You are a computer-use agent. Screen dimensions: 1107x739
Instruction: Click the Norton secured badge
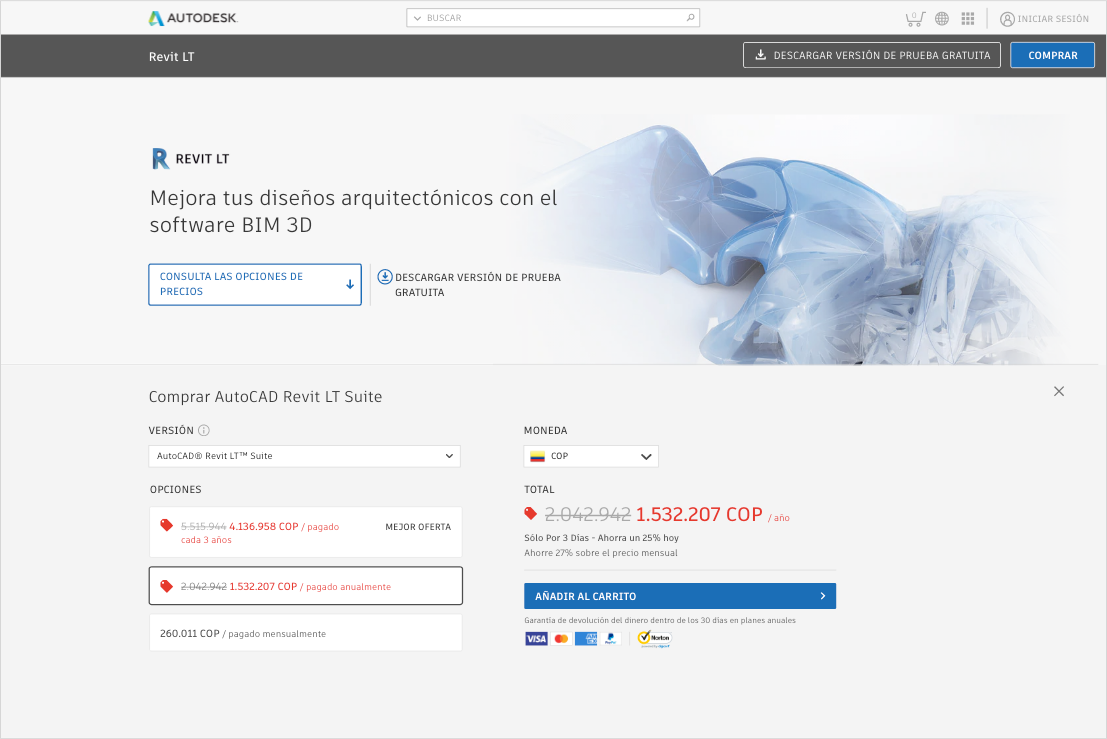pos(654,639)
